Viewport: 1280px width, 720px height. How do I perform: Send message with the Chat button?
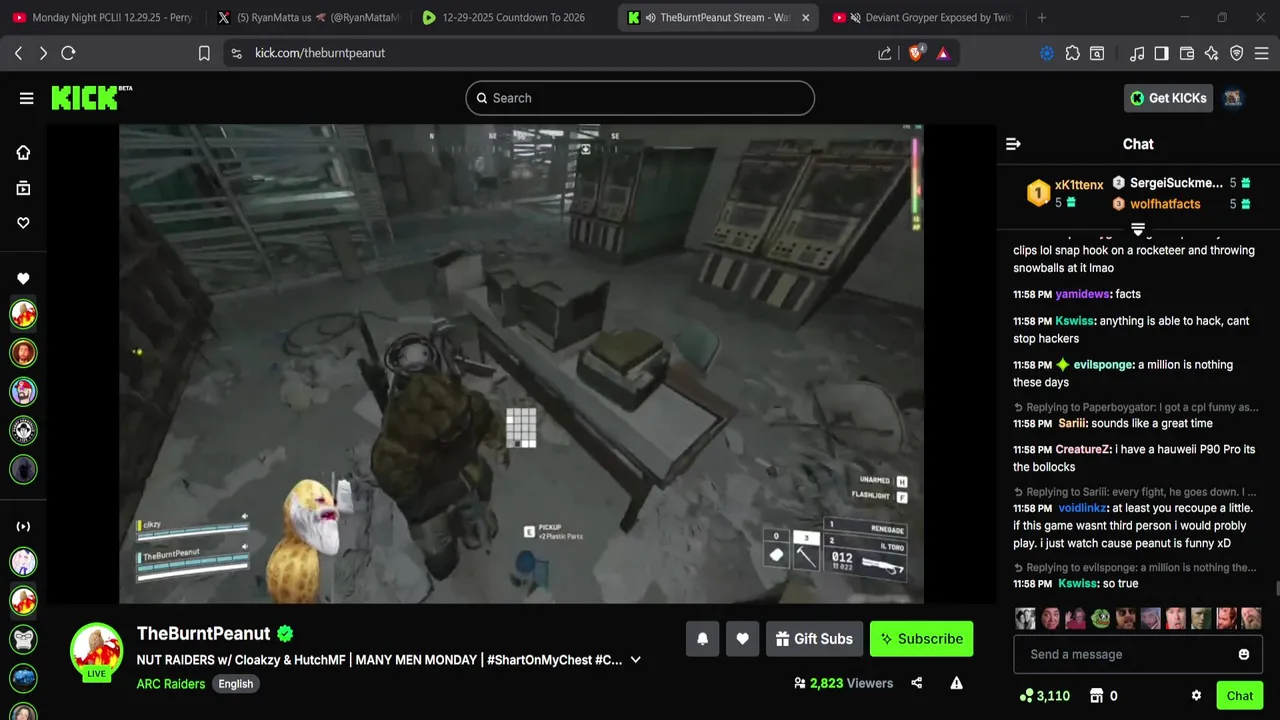coord(1239,696)
